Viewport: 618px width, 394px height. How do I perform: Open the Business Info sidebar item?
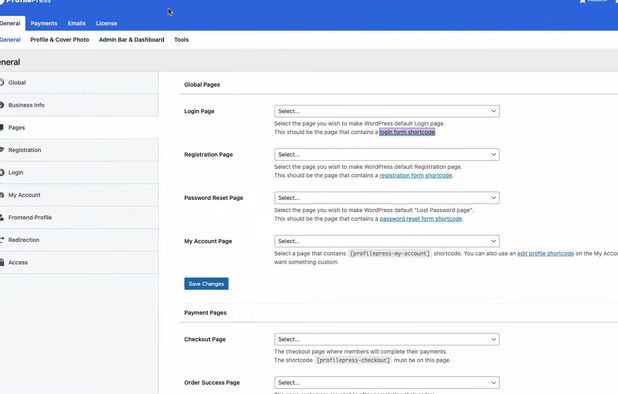coord(79,105)
